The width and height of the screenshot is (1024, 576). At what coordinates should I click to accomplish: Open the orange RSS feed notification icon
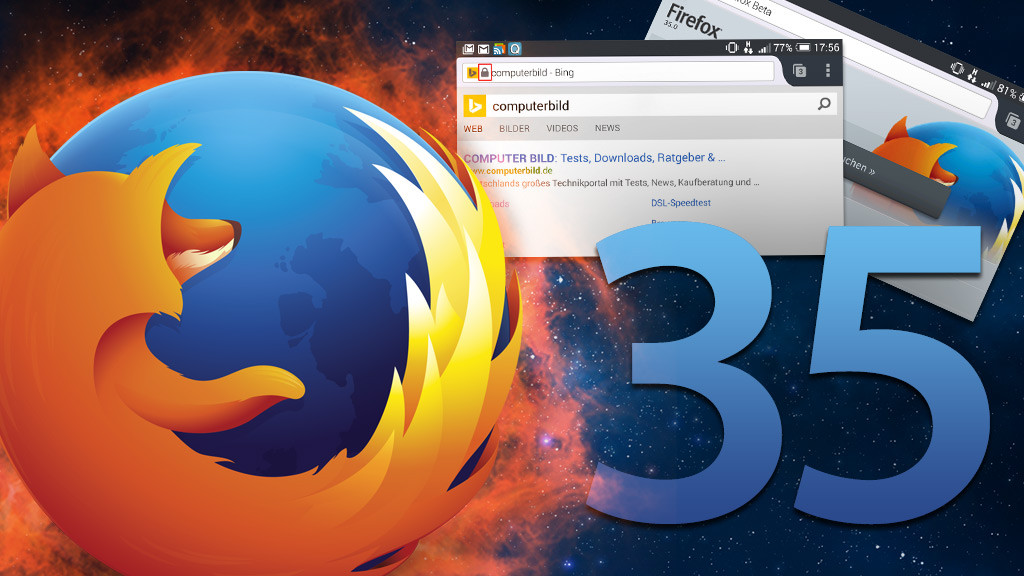(499, 49)
